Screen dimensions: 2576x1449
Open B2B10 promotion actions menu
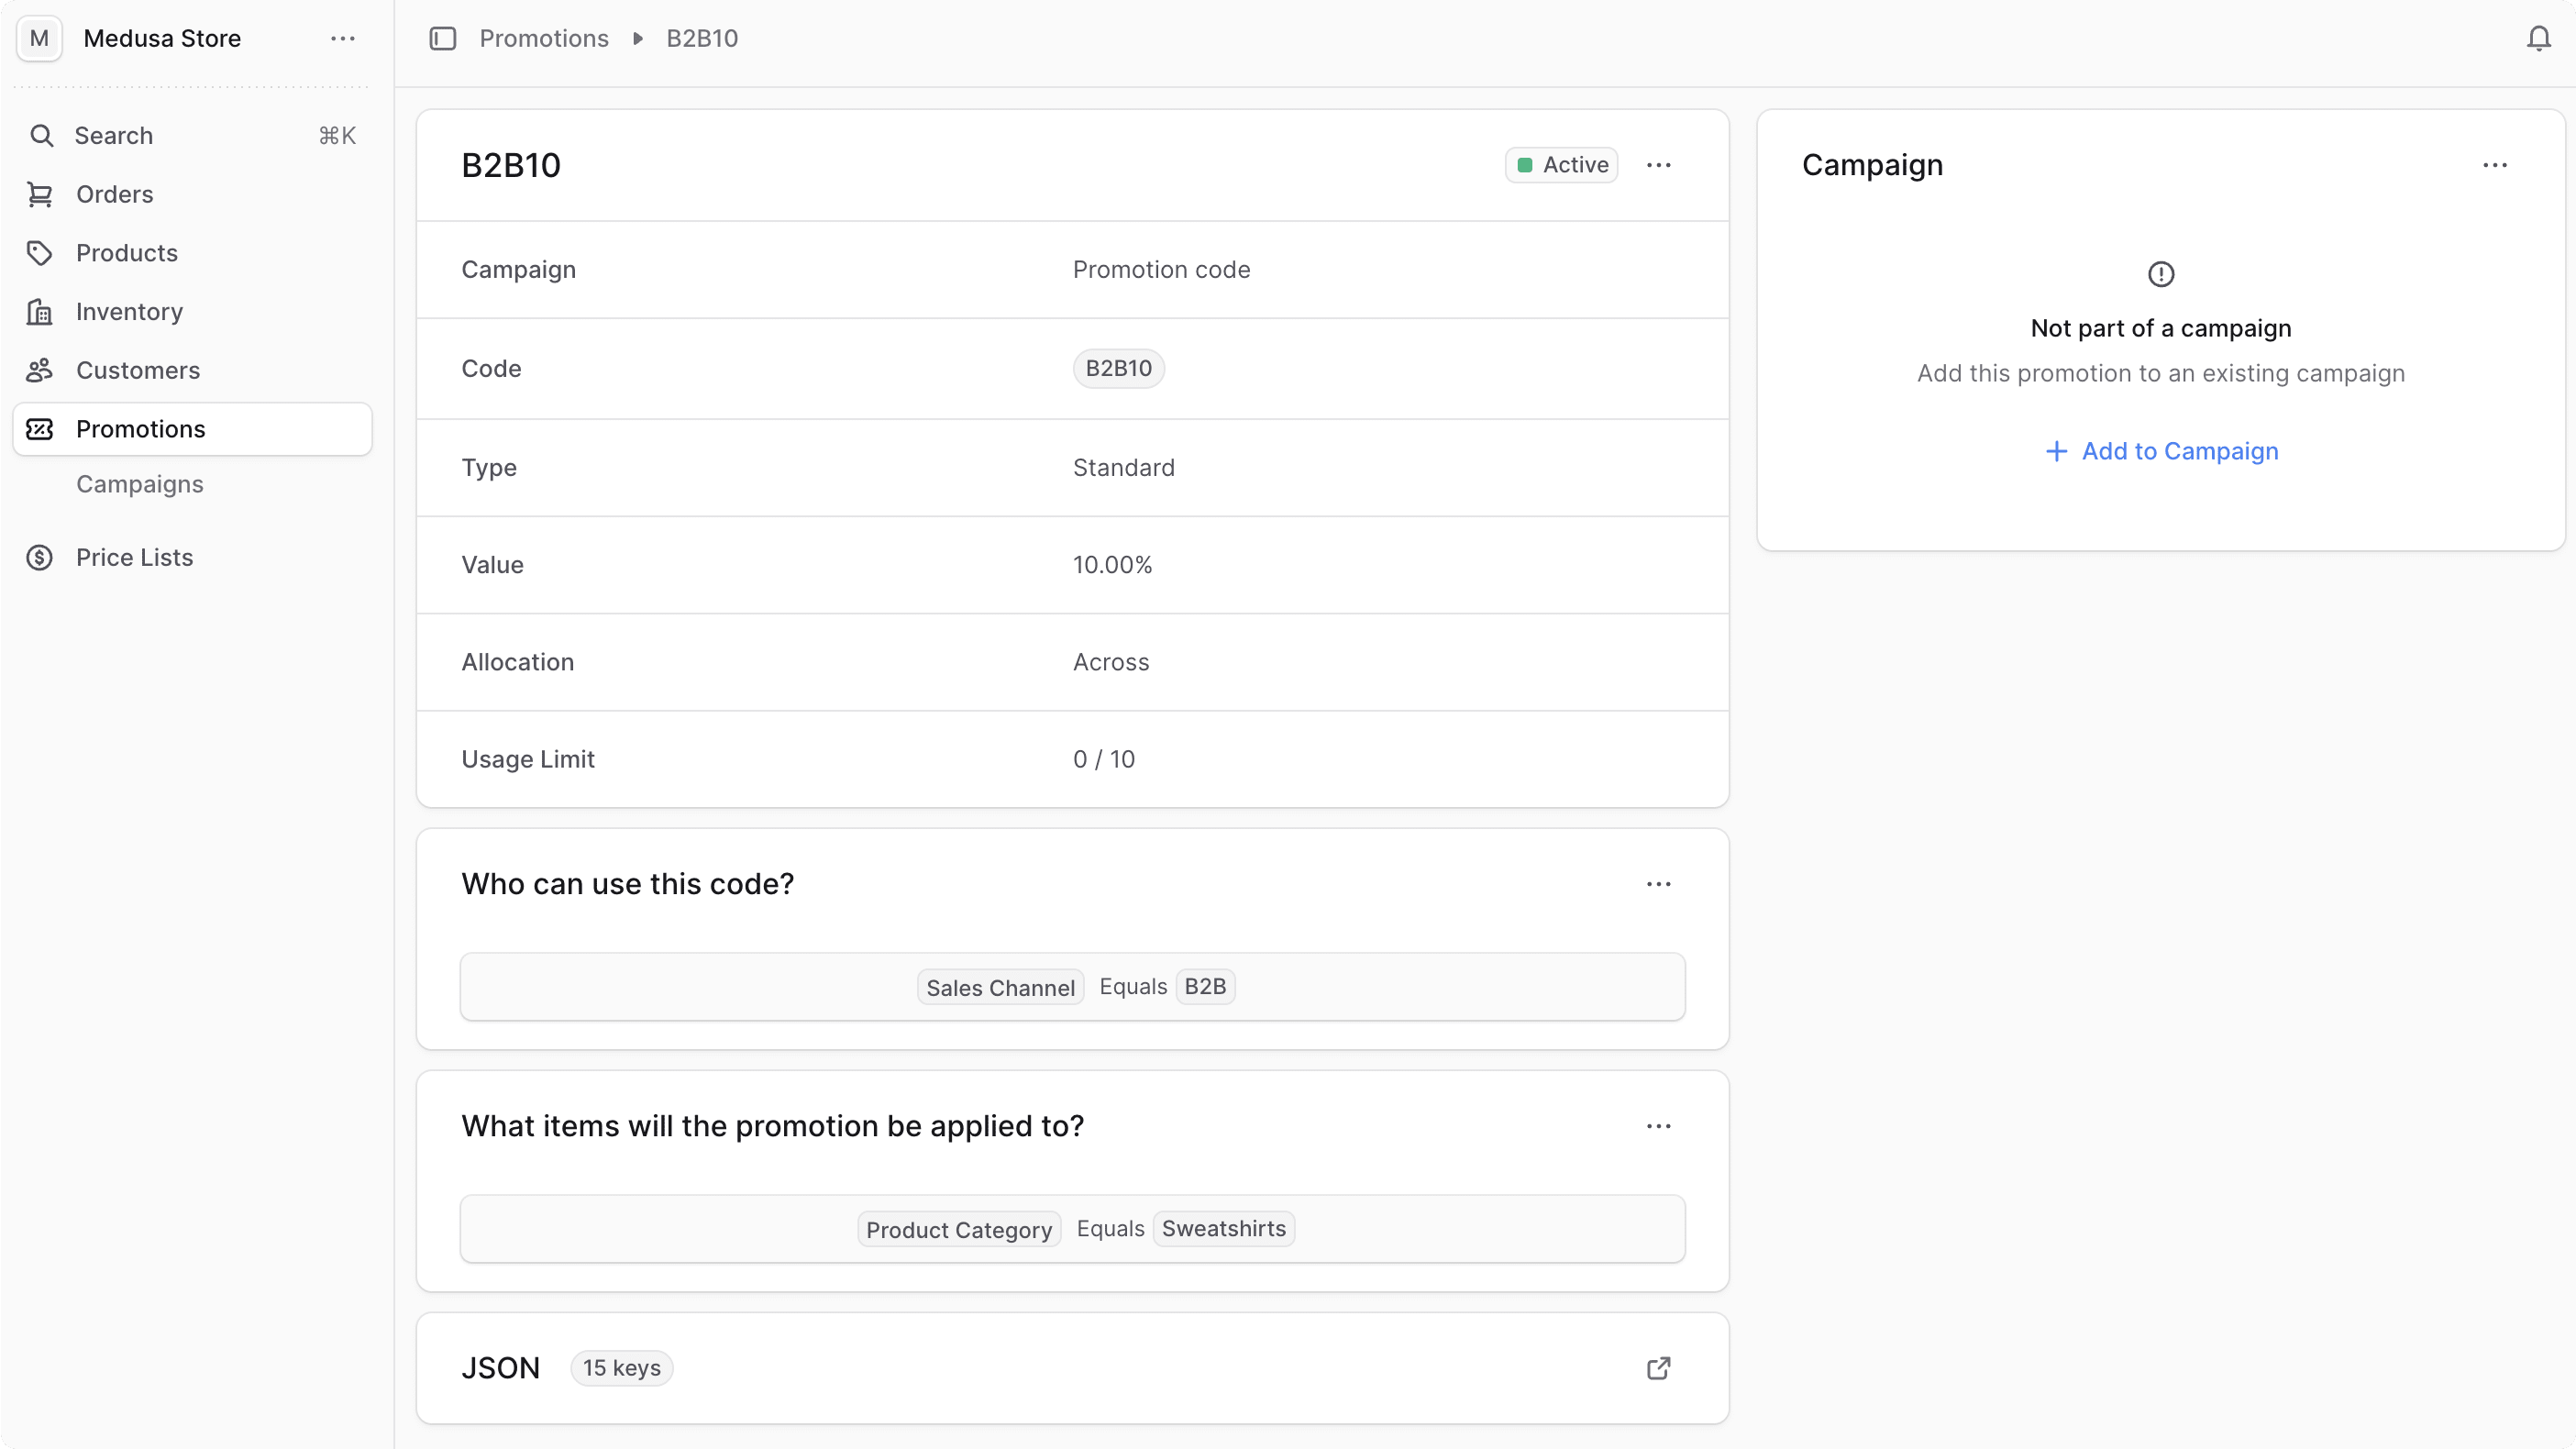[1658, 165]
